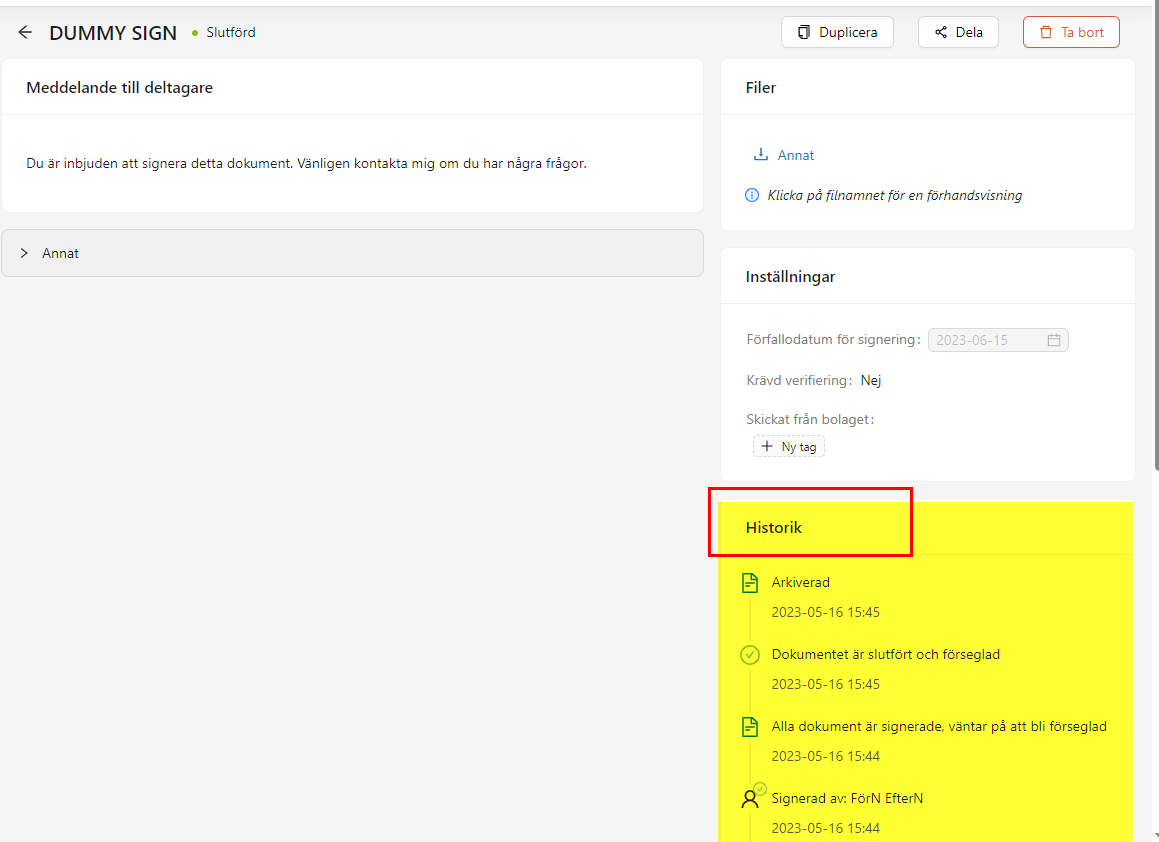Click the Nej verification value

click(871, 381)
